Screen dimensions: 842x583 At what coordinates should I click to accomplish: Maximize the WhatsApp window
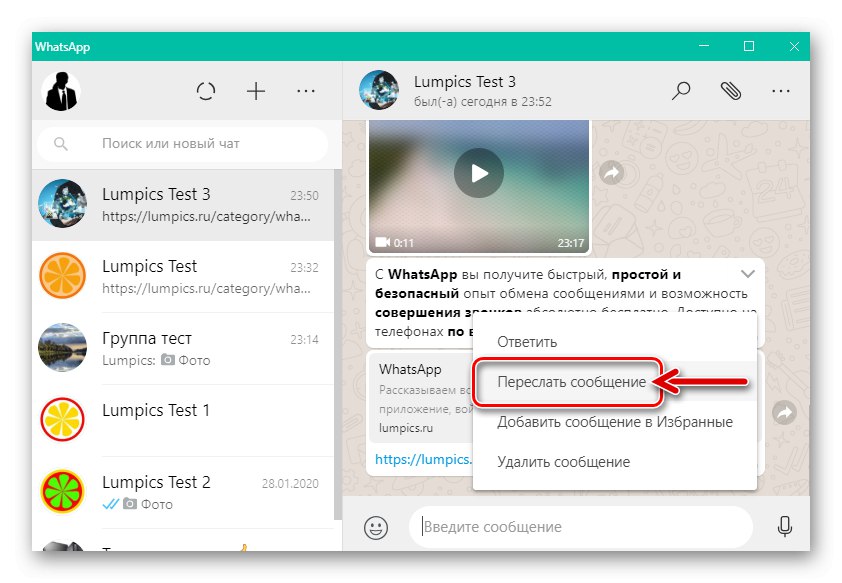pos(749,46)
